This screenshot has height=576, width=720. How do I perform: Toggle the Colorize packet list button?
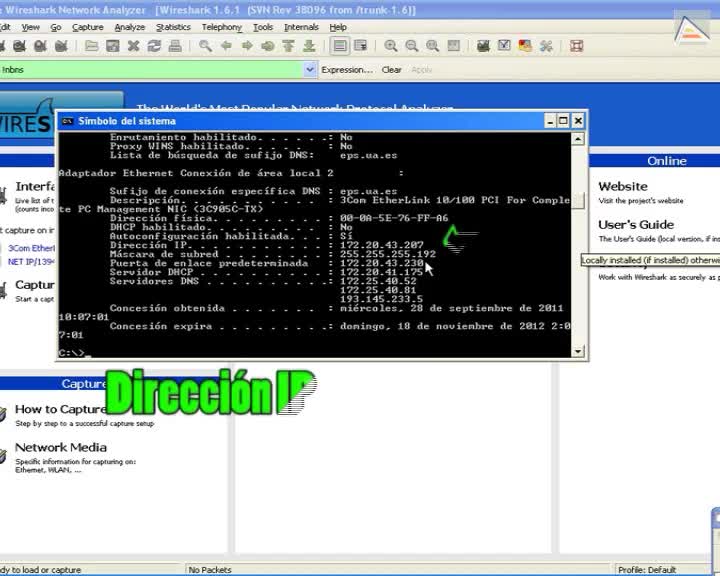[x=340, y=46]
